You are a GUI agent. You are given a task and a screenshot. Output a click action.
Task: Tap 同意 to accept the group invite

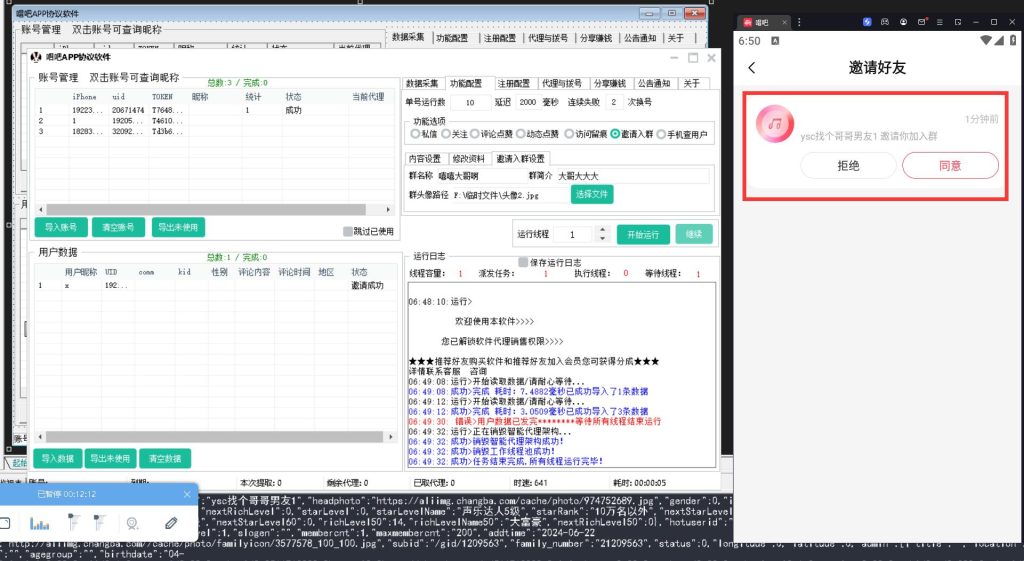pyautogui.click(x=949, y=166)
